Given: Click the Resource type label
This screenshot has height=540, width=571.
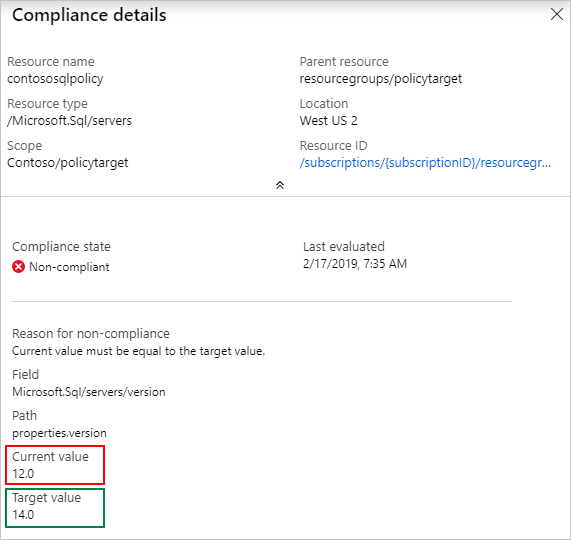Looking at the screenshot, I should [47, 104].
